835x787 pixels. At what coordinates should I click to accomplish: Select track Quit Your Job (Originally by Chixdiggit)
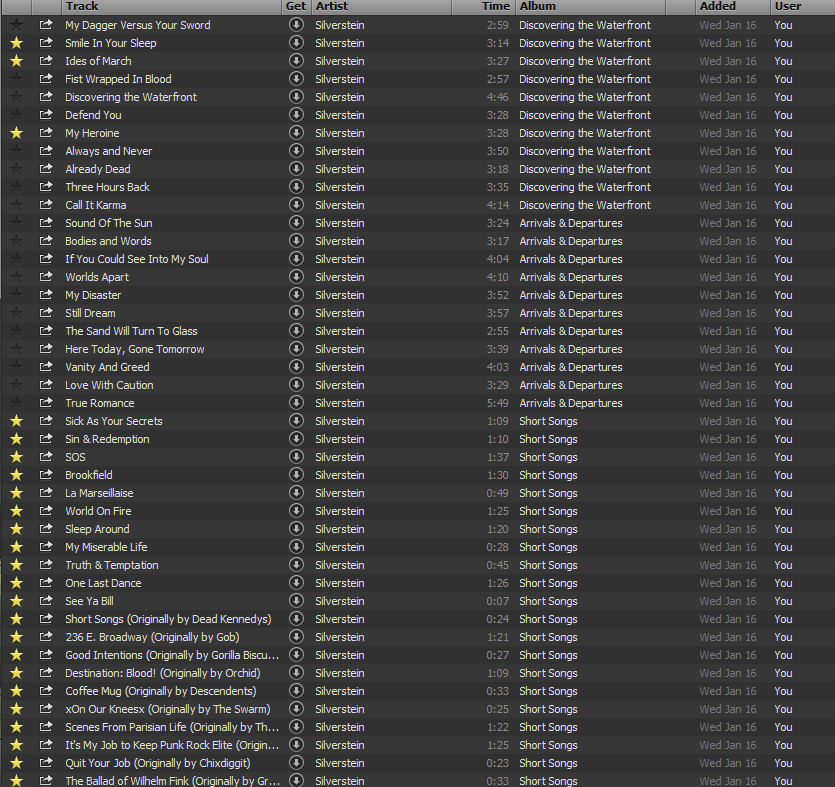[158, 763]
